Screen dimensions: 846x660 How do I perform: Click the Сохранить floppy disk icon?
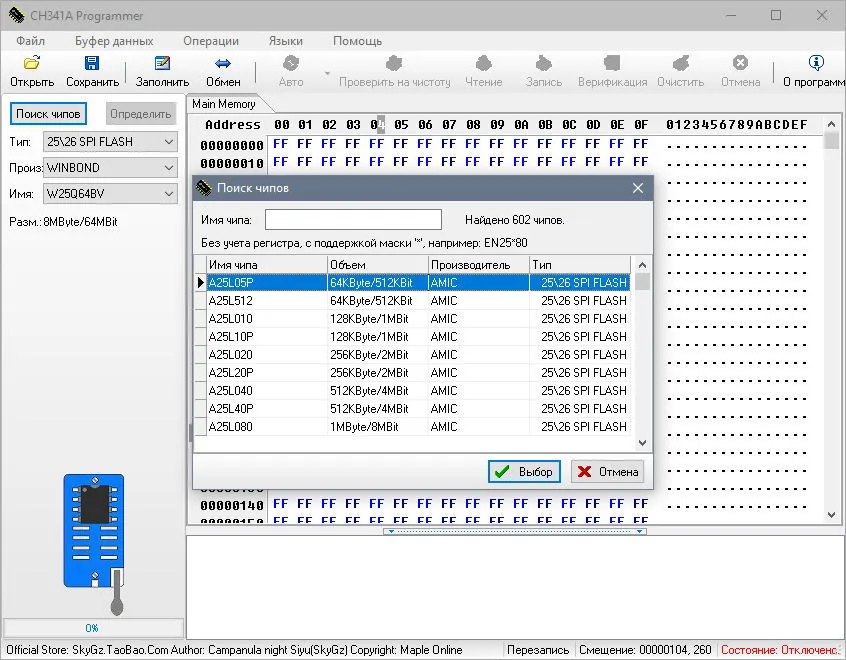click(x=92, y=63)
